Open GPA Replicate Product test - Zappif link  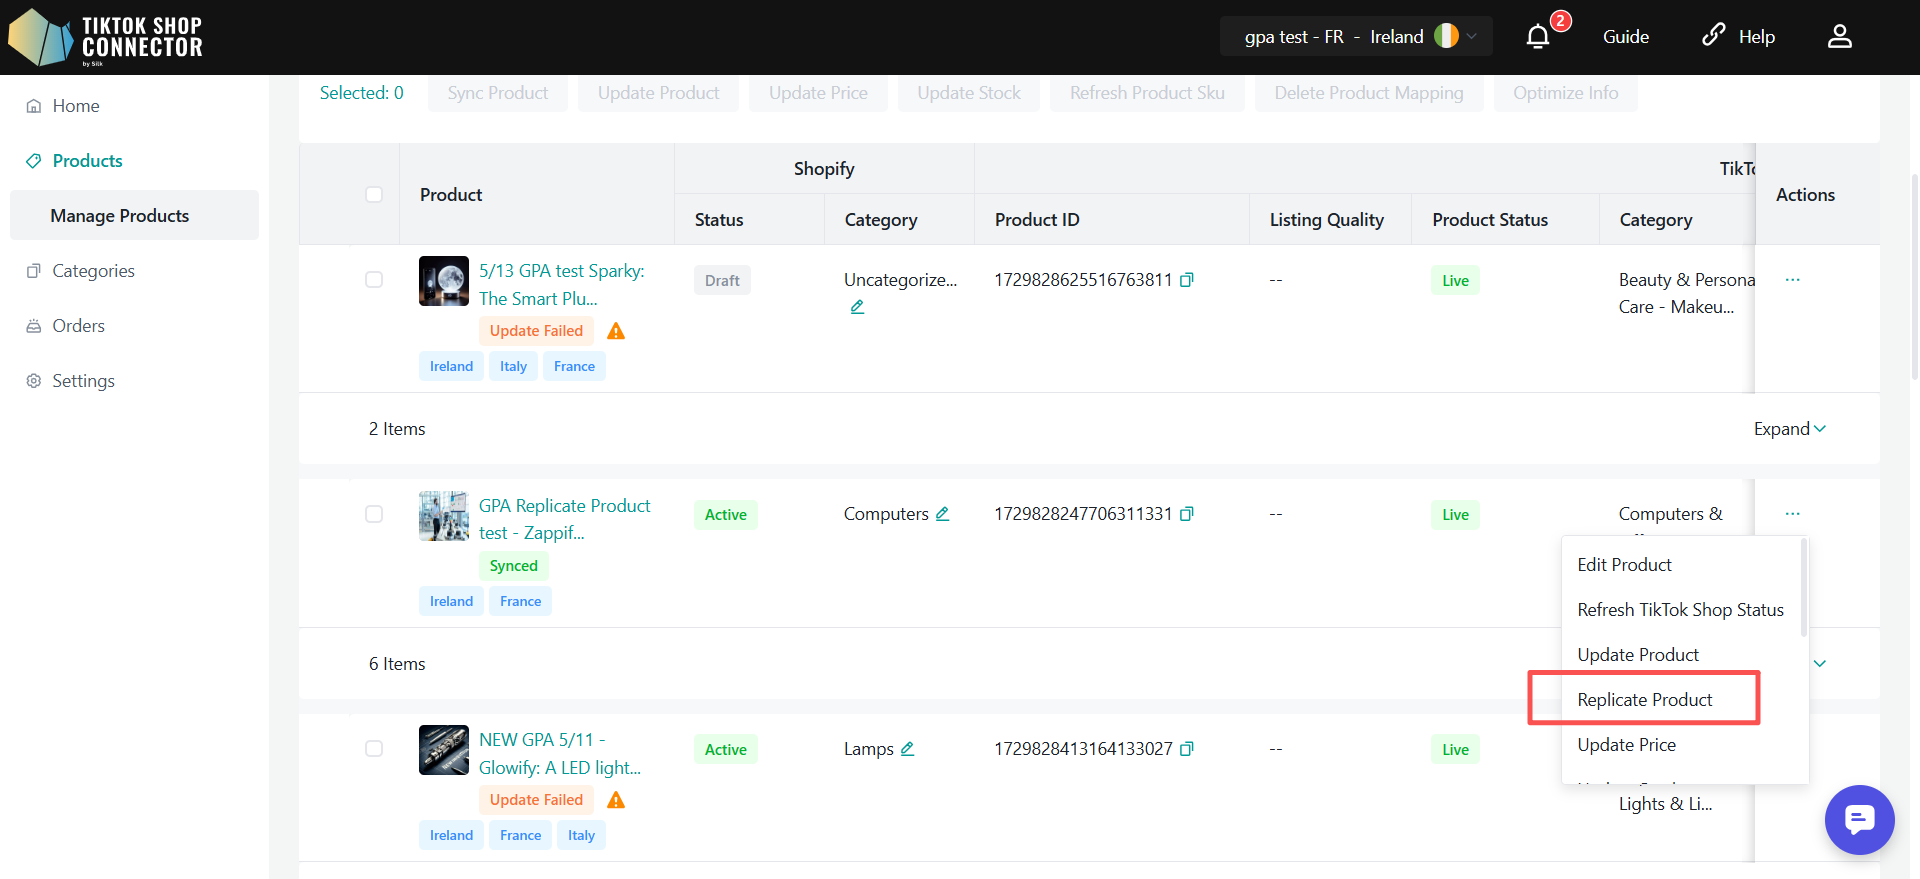pyautogui.click(x=564, y=520)
